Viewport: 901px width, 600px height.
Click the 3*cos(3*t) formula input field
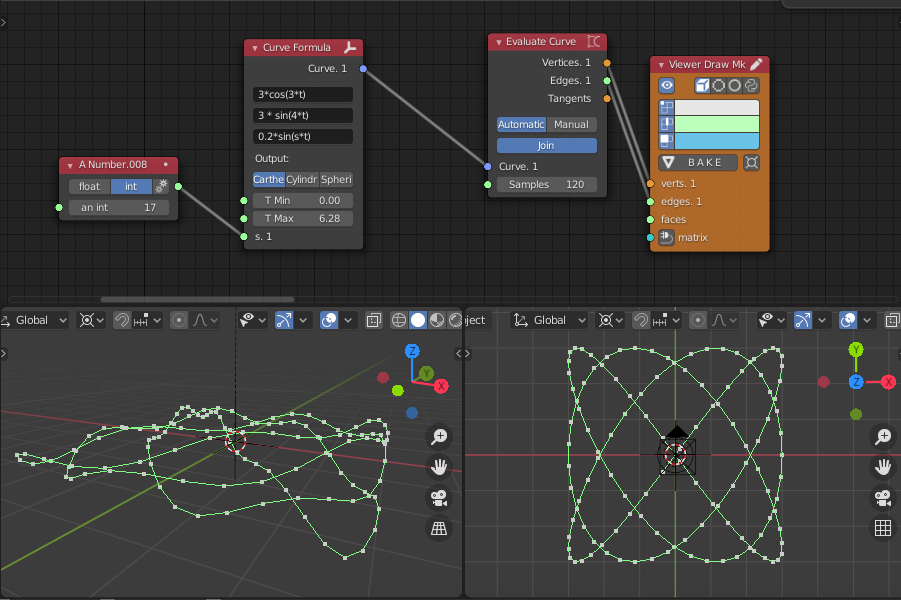point(301,93)
